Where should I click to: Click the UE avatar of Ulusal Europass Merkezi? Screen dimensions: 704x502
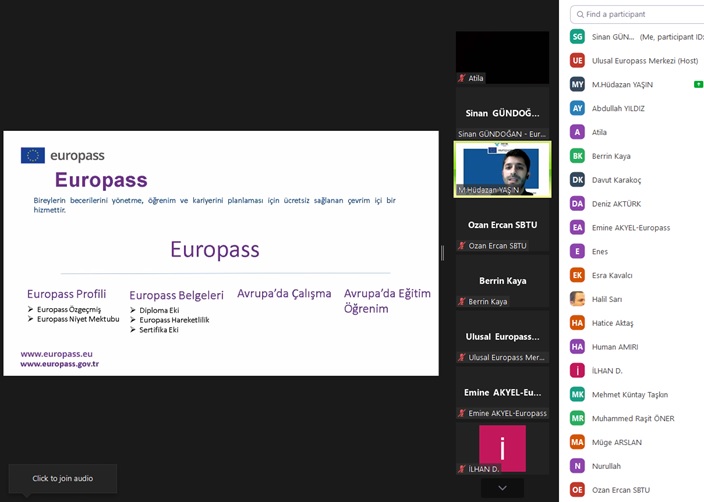tap(577, 61)
